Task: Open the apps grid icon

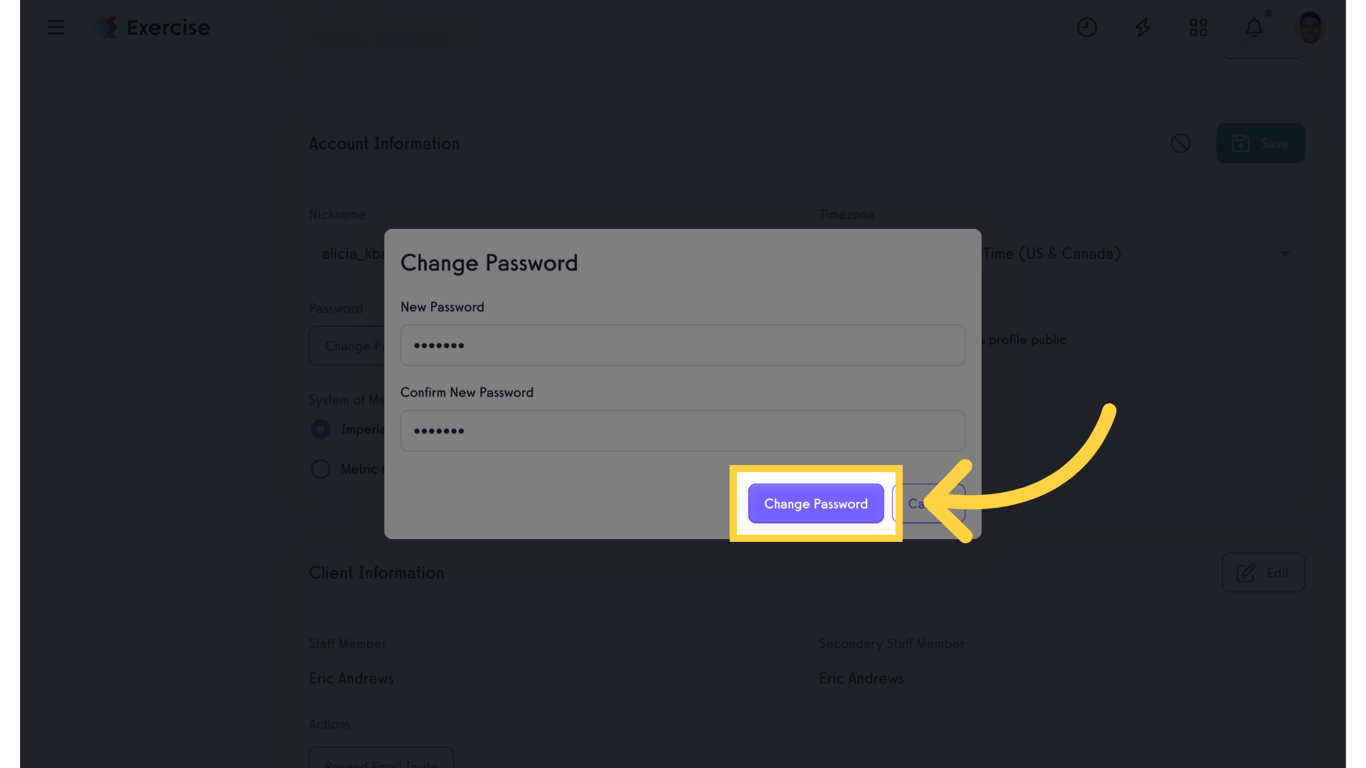Action: pos(1198,27)
